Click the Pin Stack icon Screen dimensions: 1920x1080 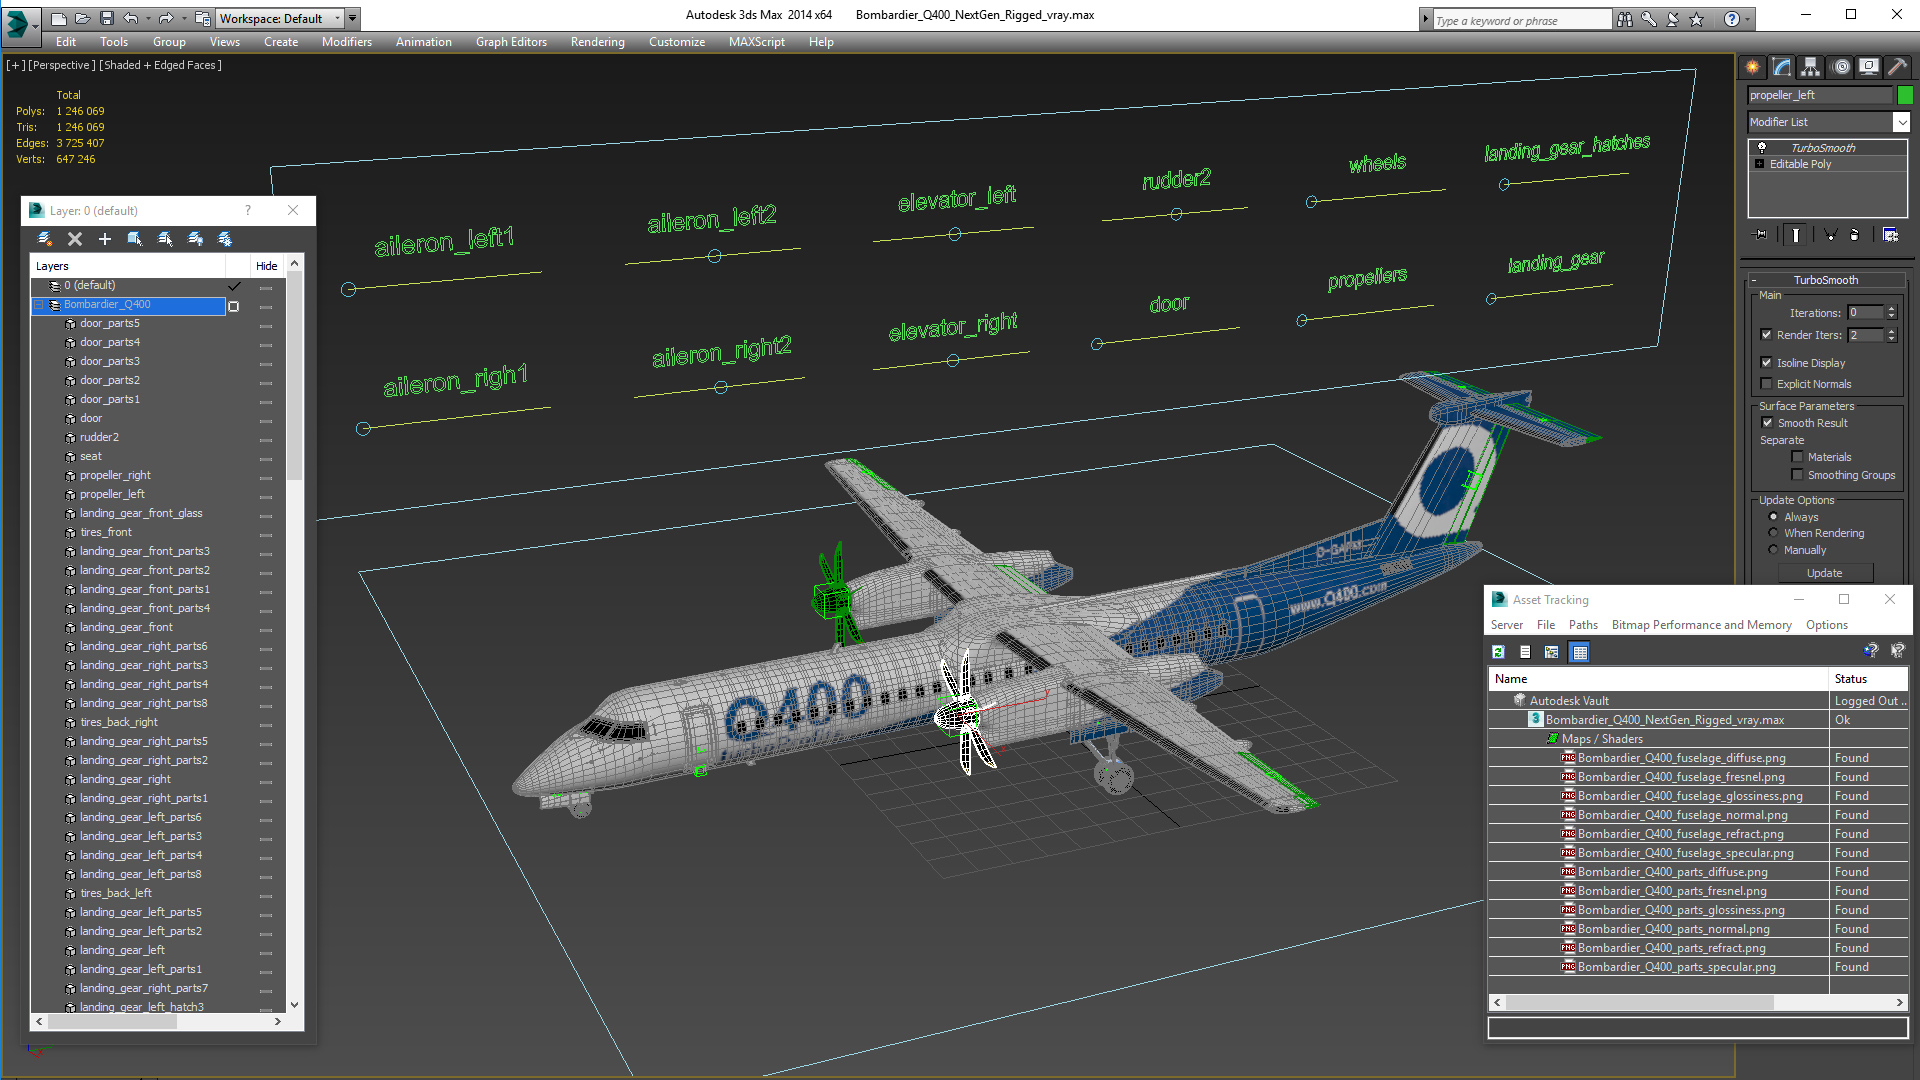tap(1761, 235)
